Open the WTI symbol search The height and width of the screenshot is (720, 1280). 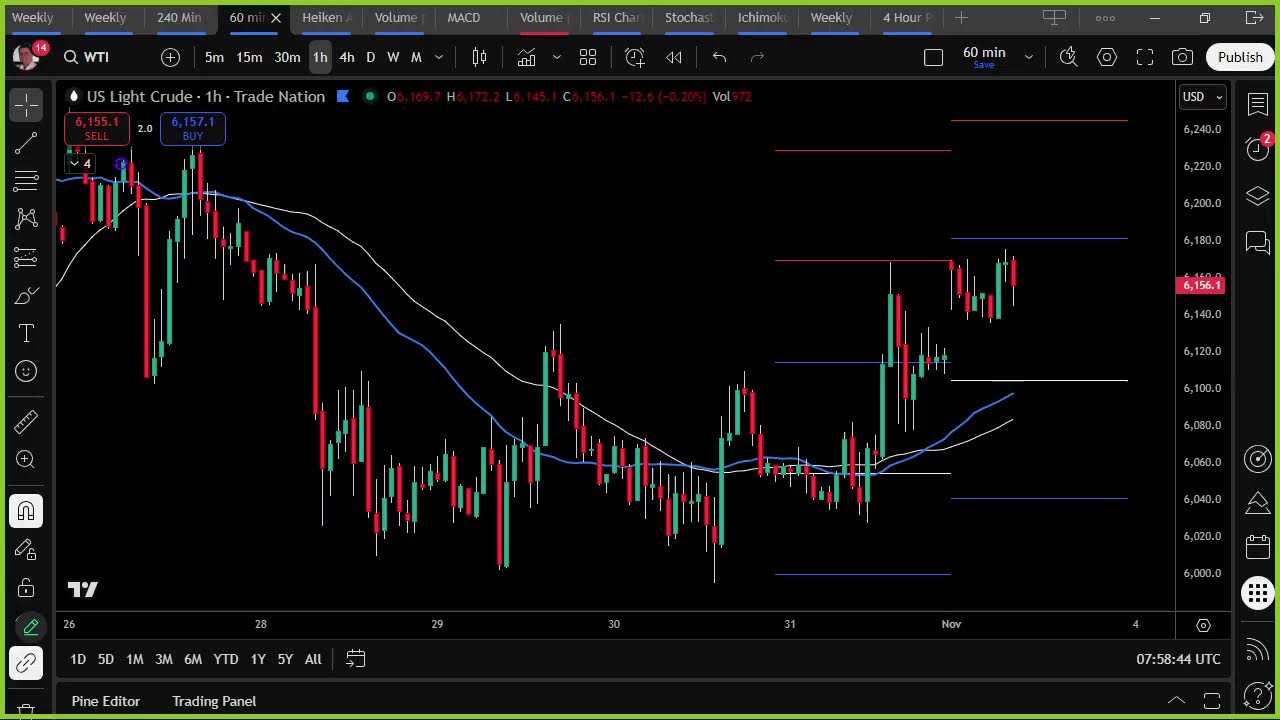(87, 57)
